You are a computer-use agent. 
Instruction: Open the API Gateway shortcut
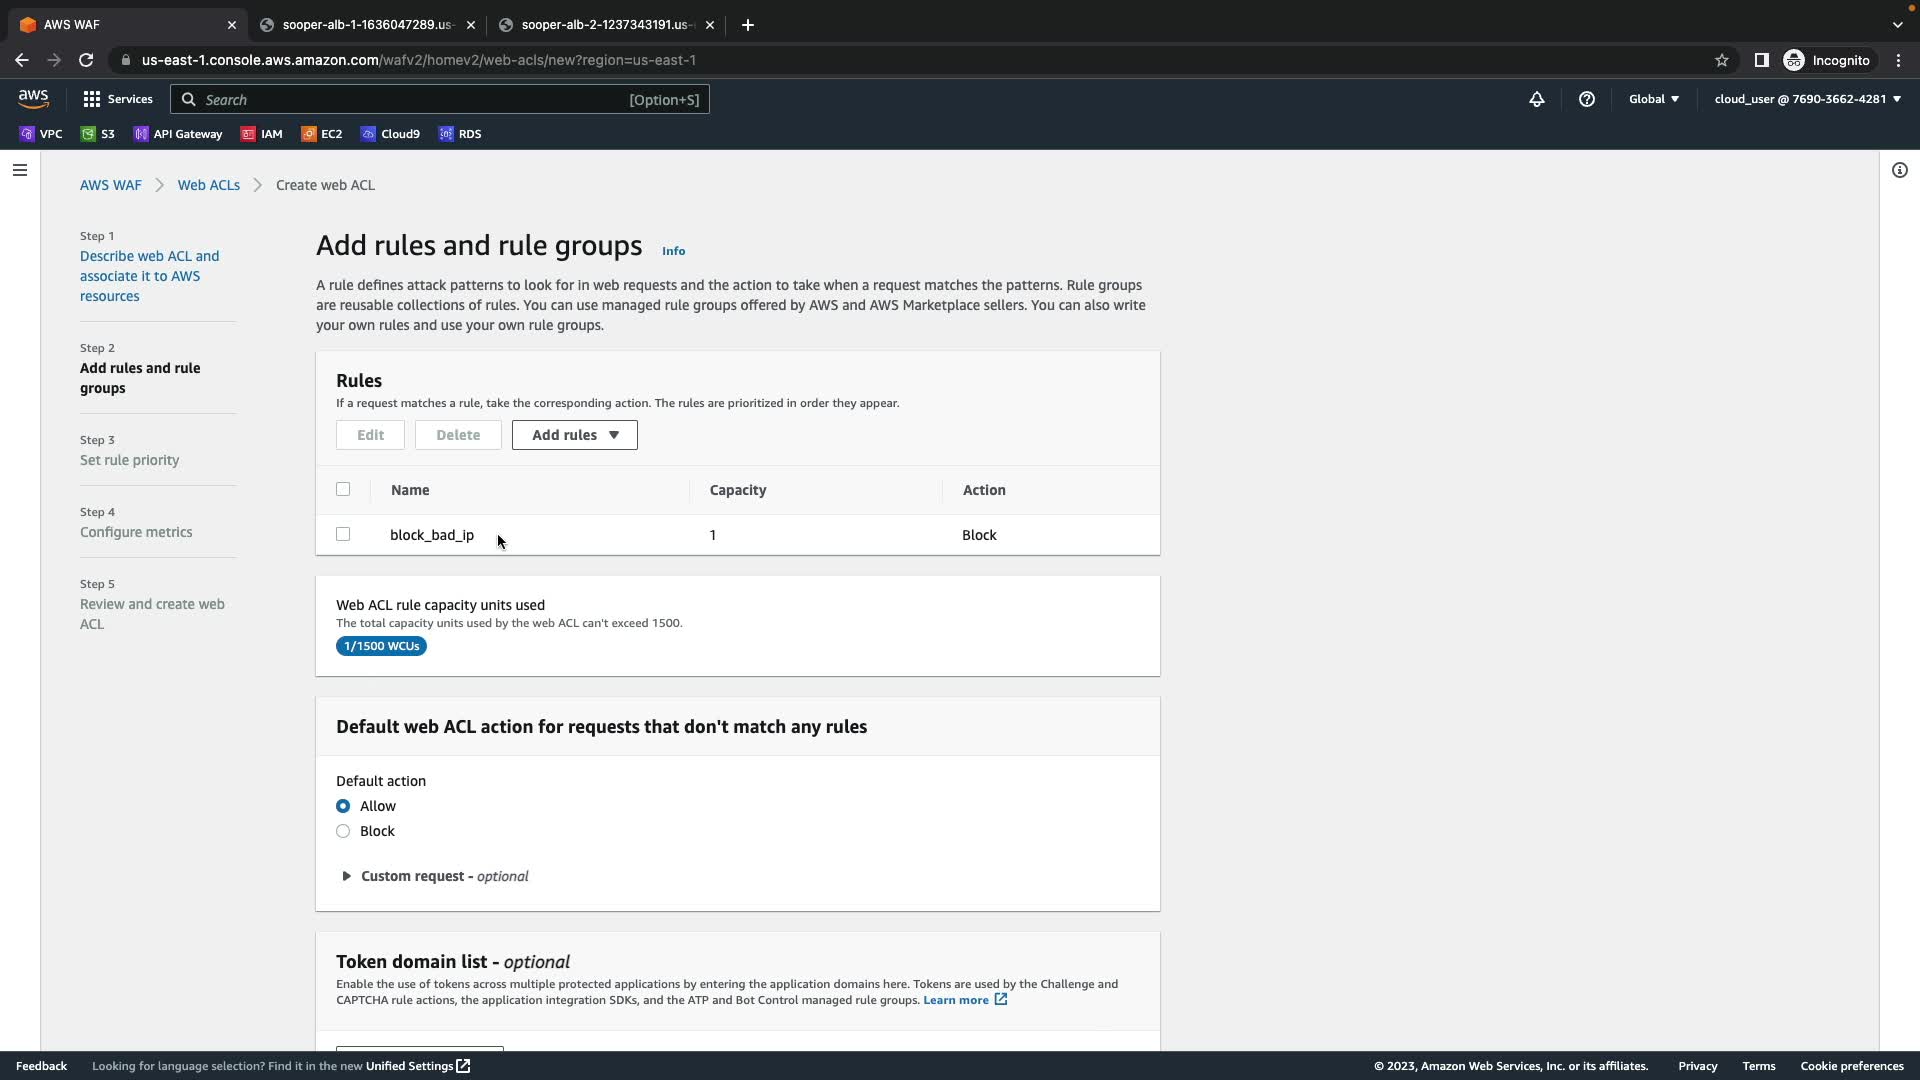click(178, 134)
